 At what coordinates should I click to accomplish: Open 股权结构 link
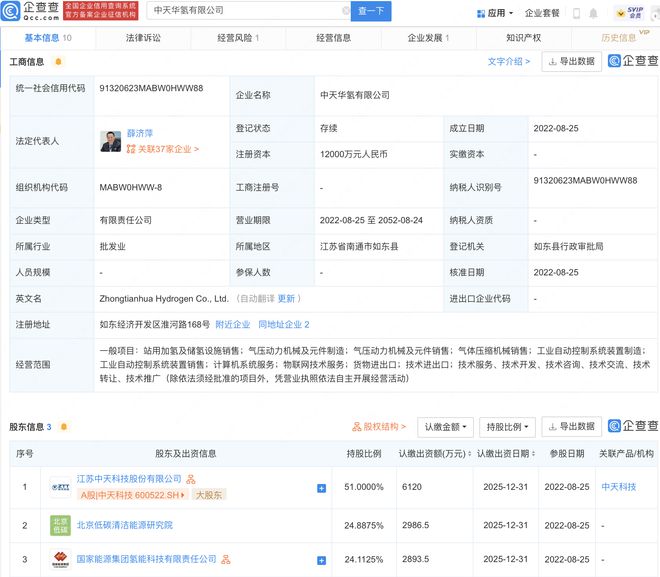click(379, 427)
